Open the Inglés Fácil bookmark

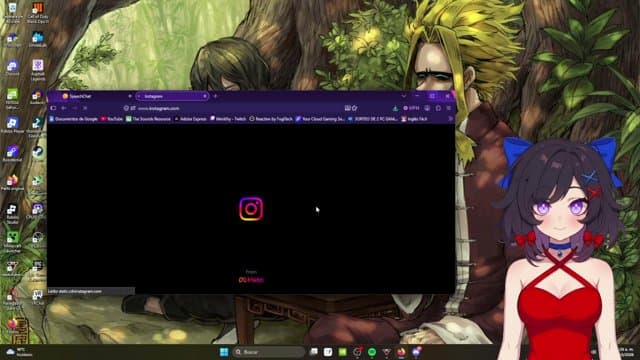414,119
